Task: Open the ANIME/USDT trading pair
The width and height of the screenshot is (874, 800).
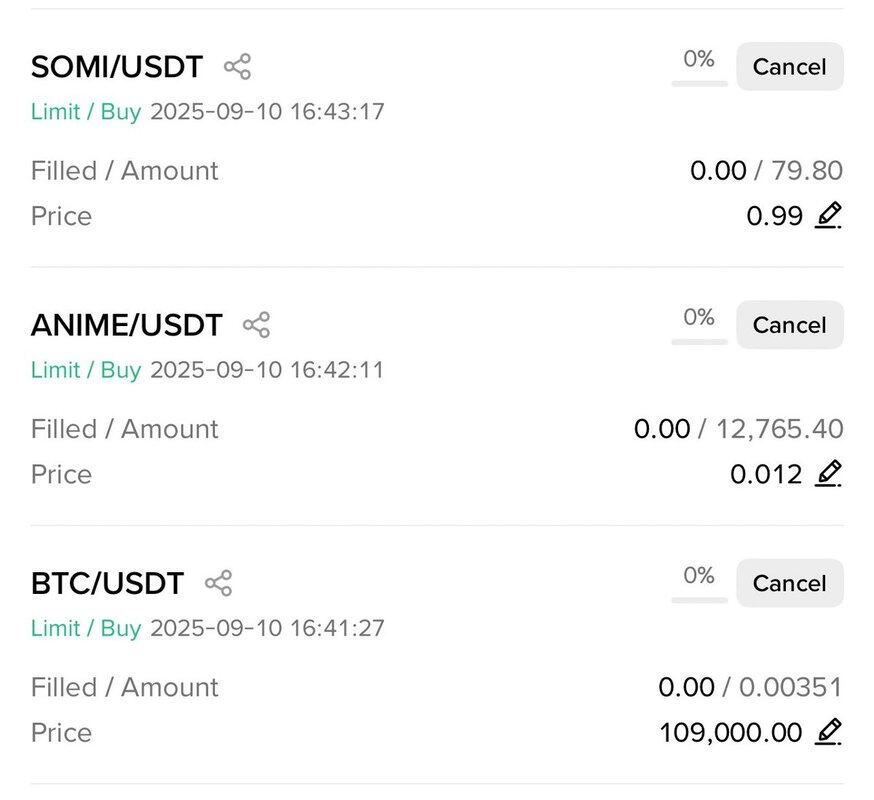Action: click(x=127, y=325)
